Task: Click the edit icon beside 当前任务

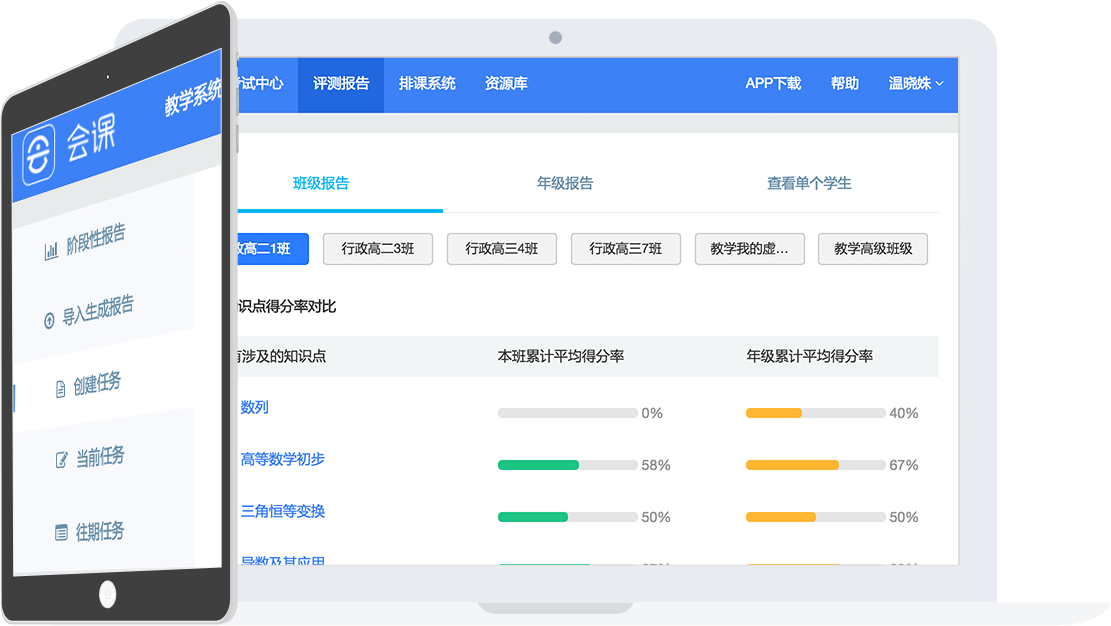Action: point(62,460)
